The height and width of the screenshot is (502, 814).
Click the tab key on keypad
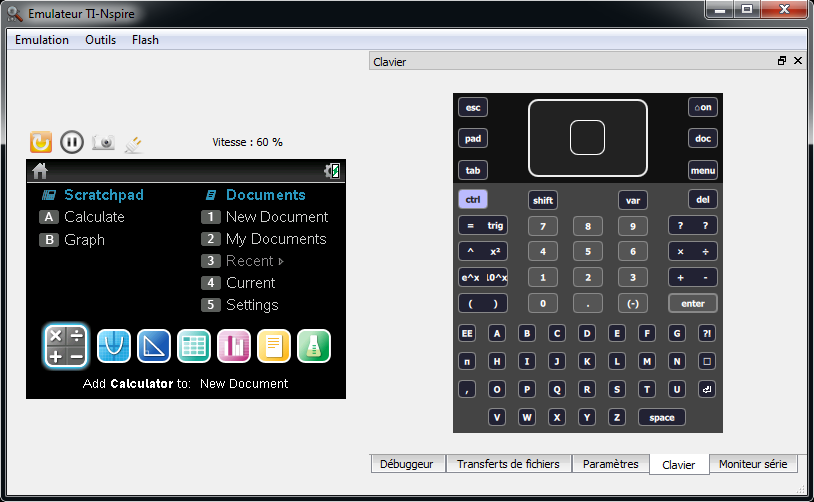(x=473, y=170)
